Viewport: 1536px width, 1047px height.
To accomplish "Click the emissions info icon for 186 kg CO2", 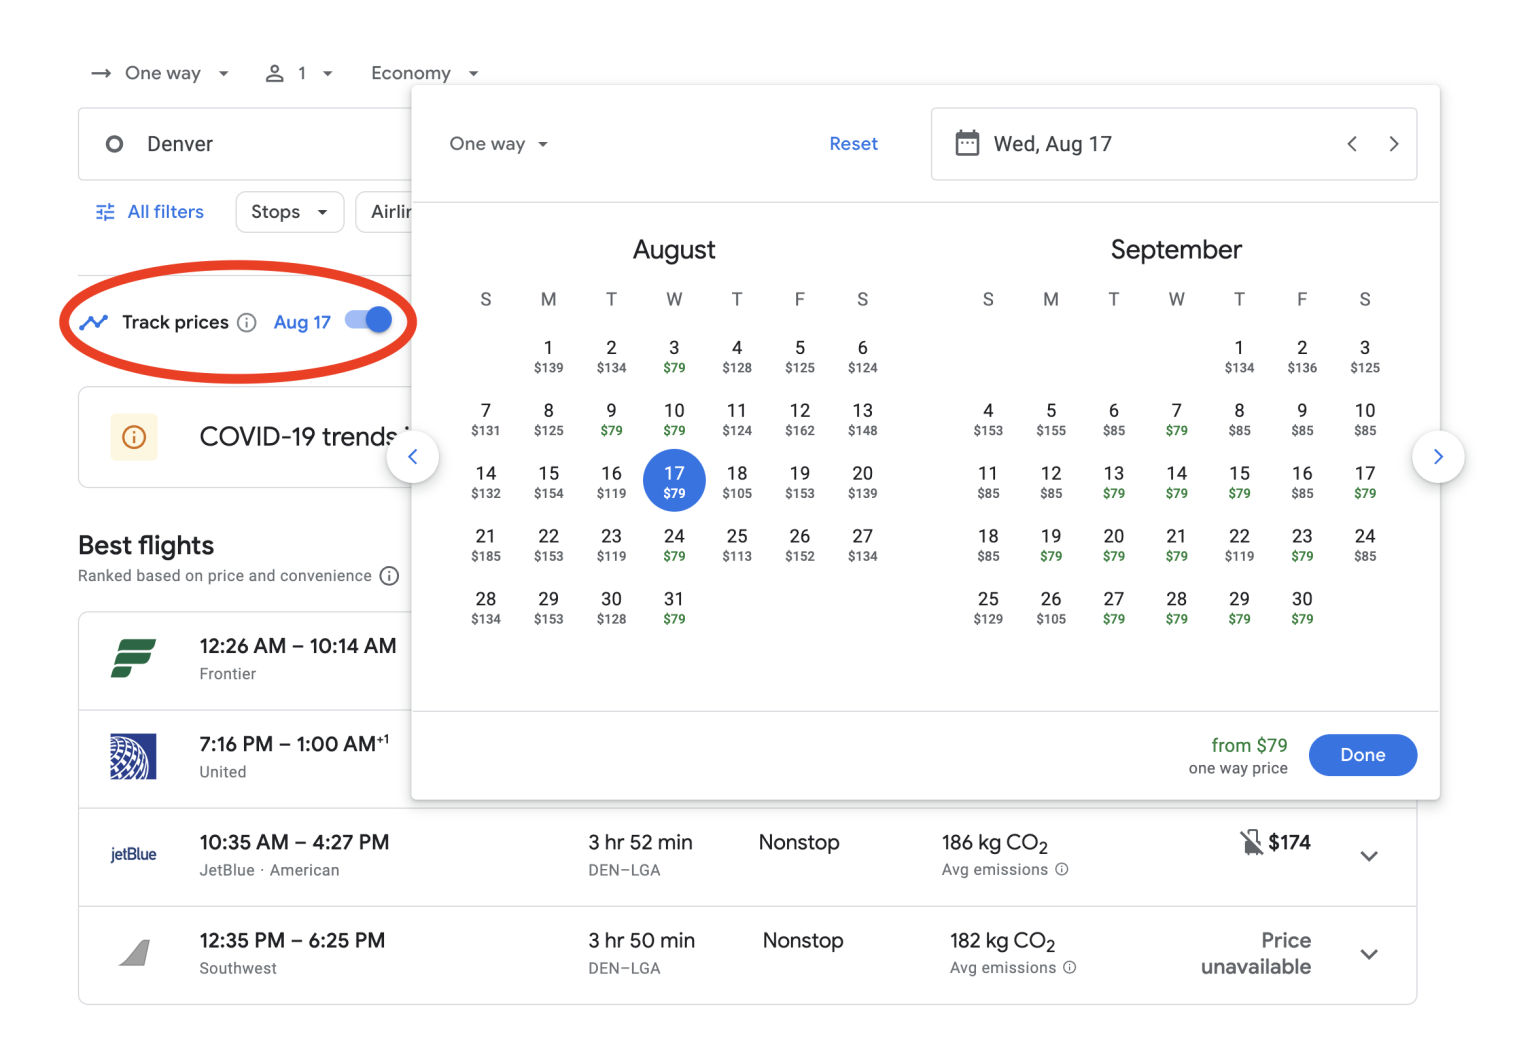I will click(1062, 869).
